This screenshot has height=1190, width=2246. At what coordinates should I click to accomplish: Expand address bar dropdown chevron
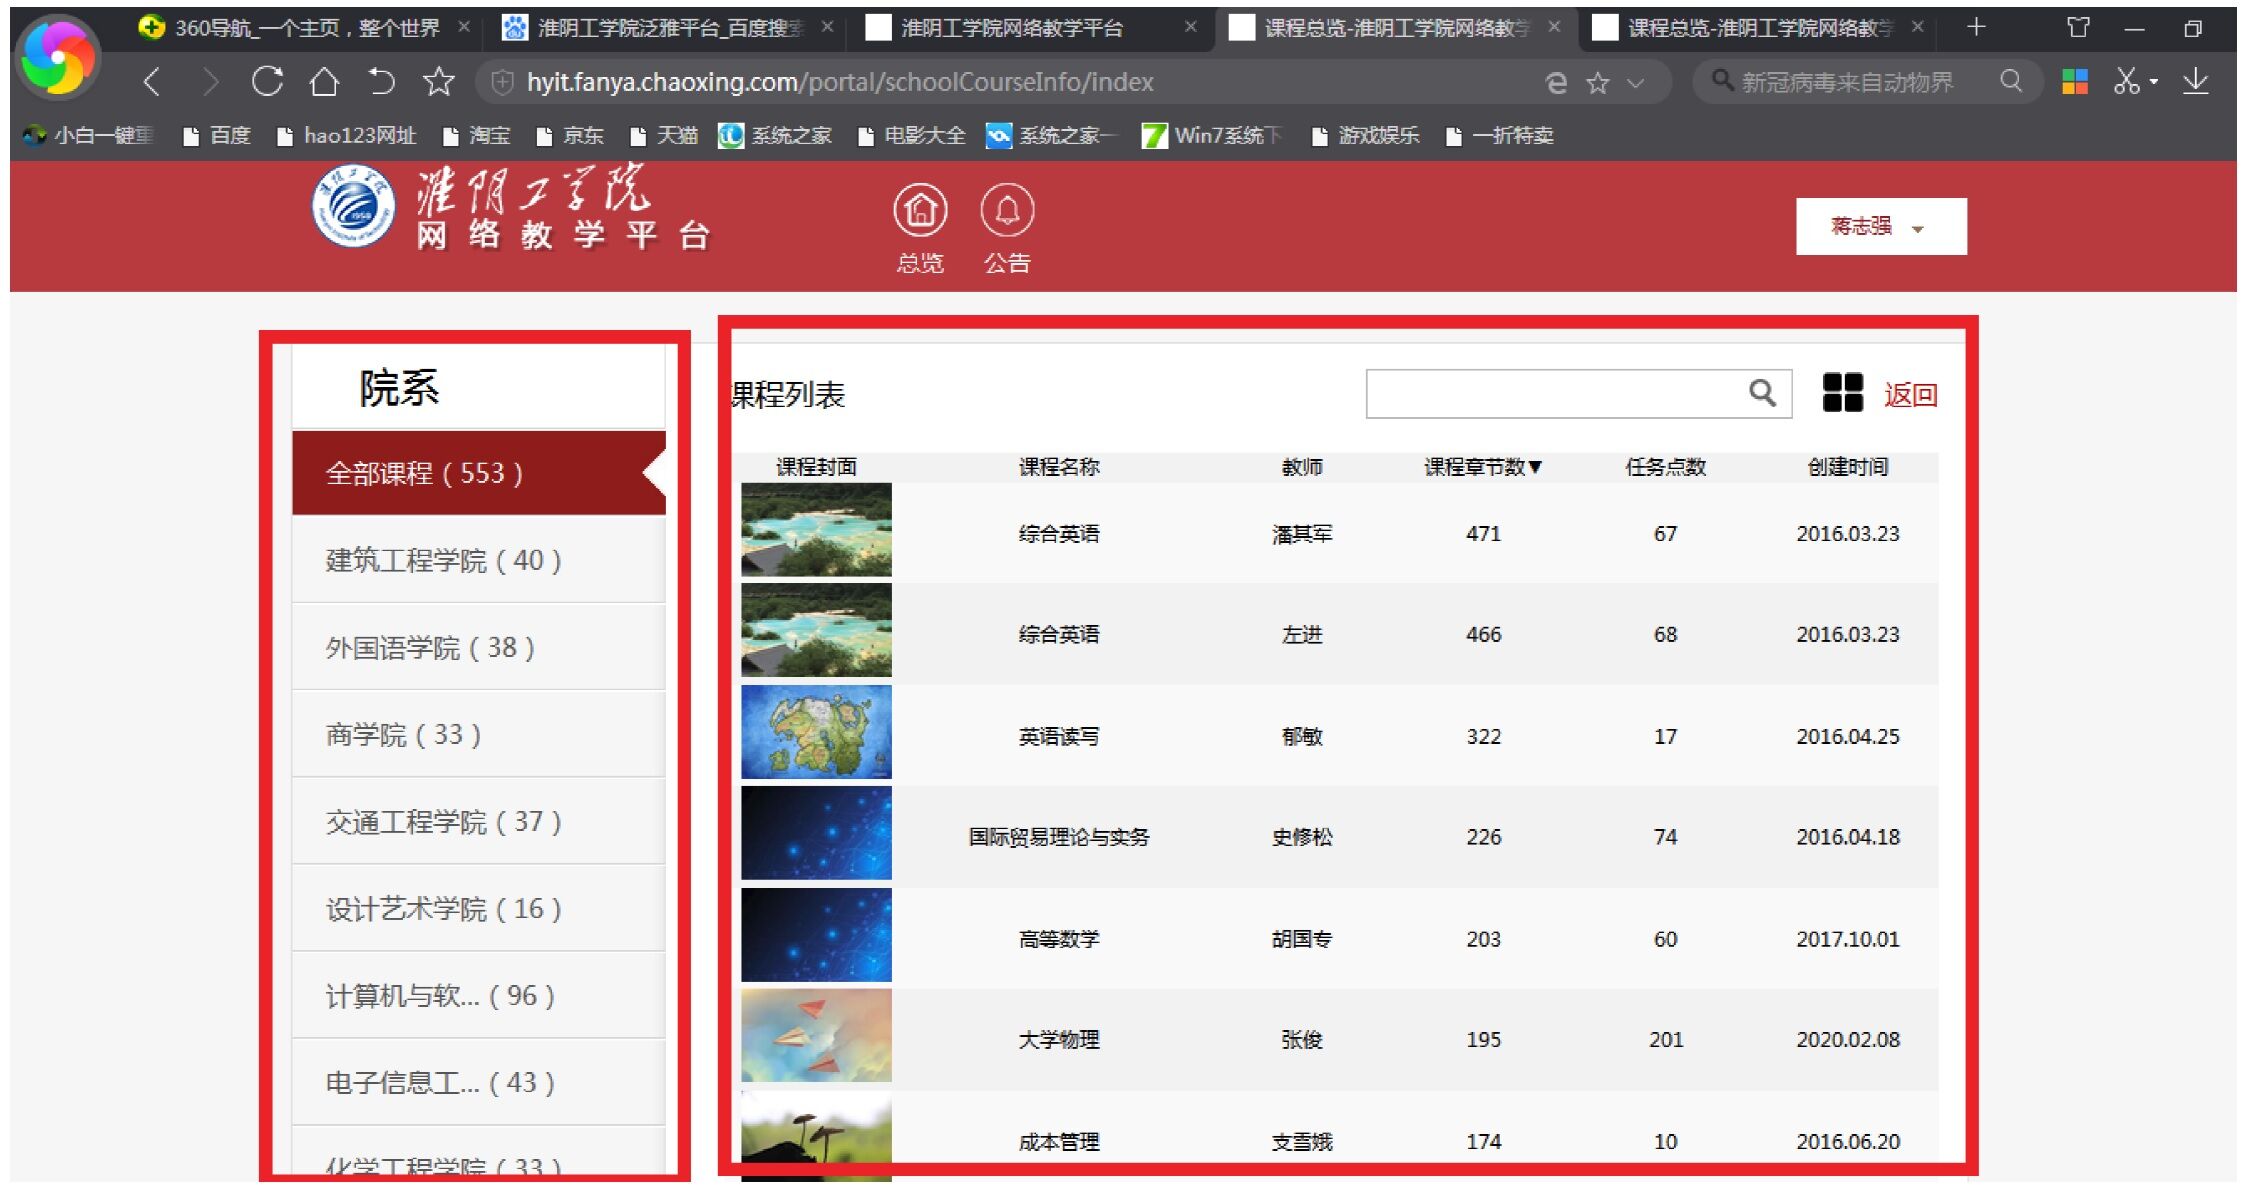[x=1635, y=83]
